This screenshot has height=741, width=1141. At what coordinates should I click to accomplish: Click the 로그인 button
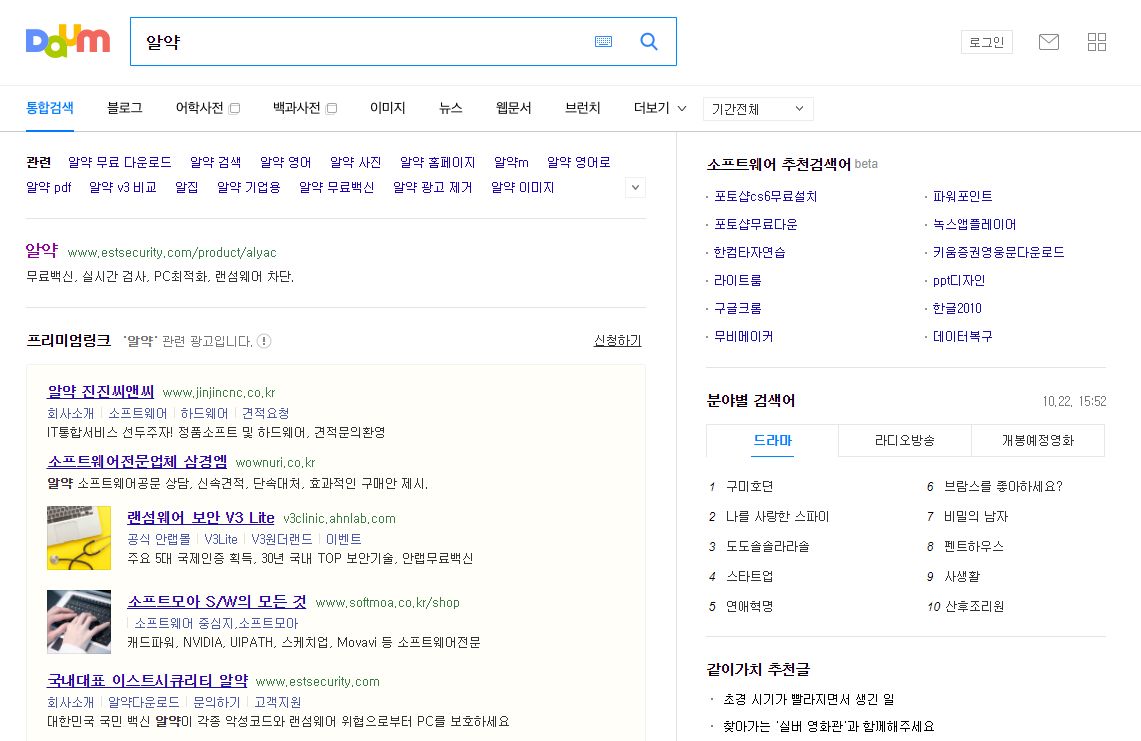(987, 42)
